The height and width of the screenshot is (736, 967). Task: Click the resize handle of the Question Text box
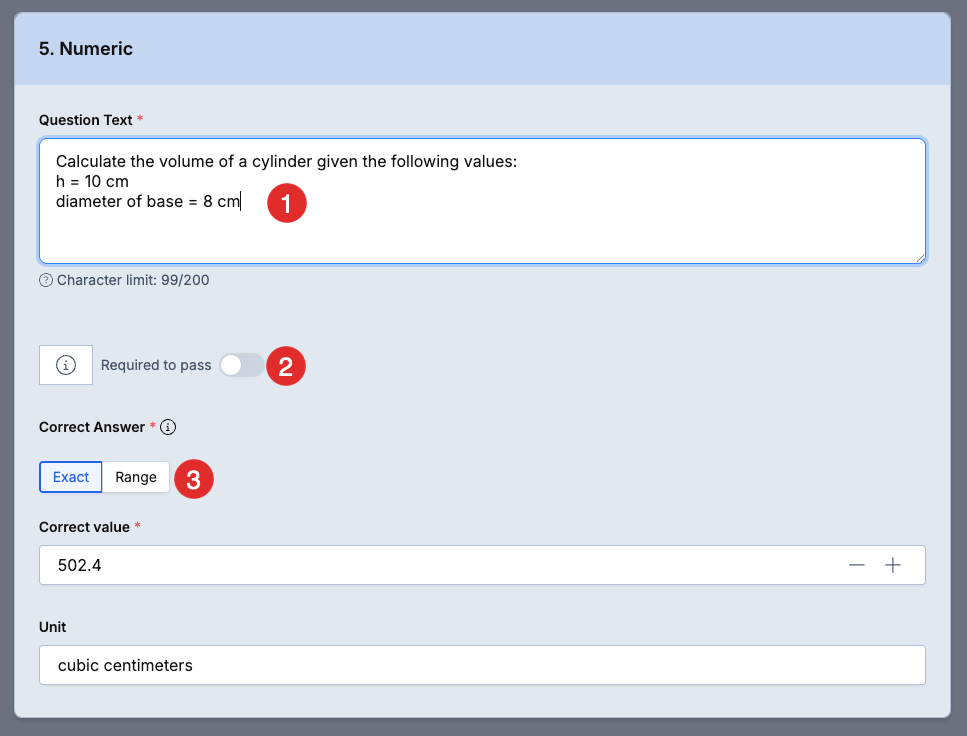[920, 258]
